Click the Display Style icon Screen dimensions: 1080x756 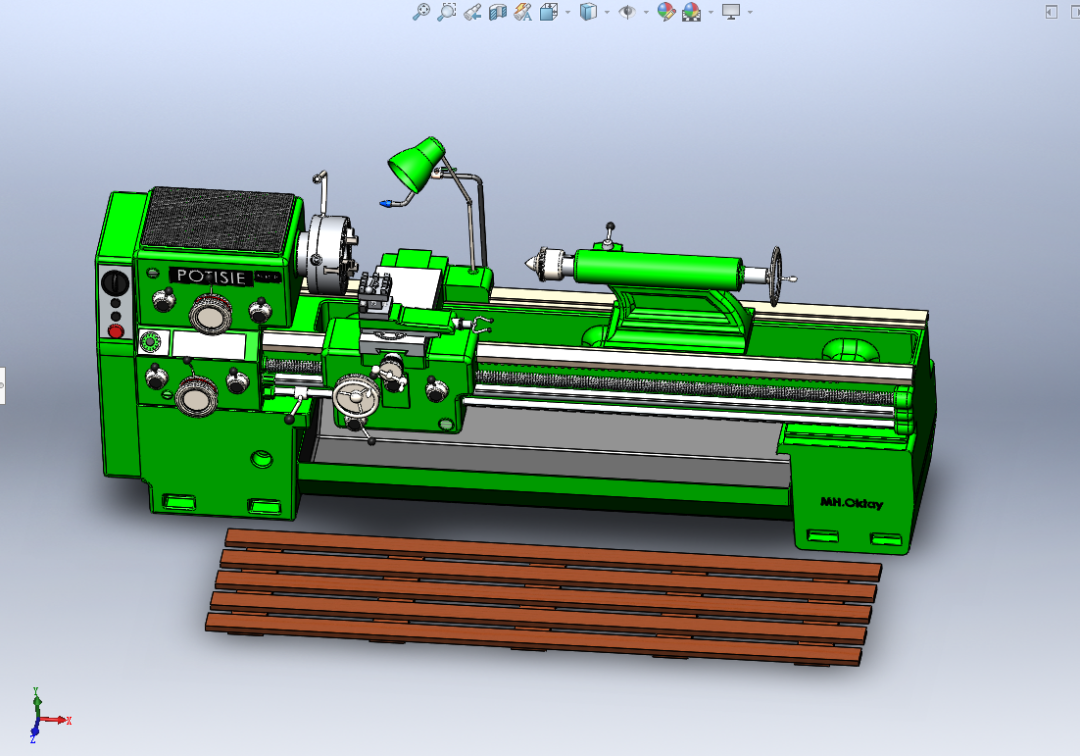[x=588, y=12]
